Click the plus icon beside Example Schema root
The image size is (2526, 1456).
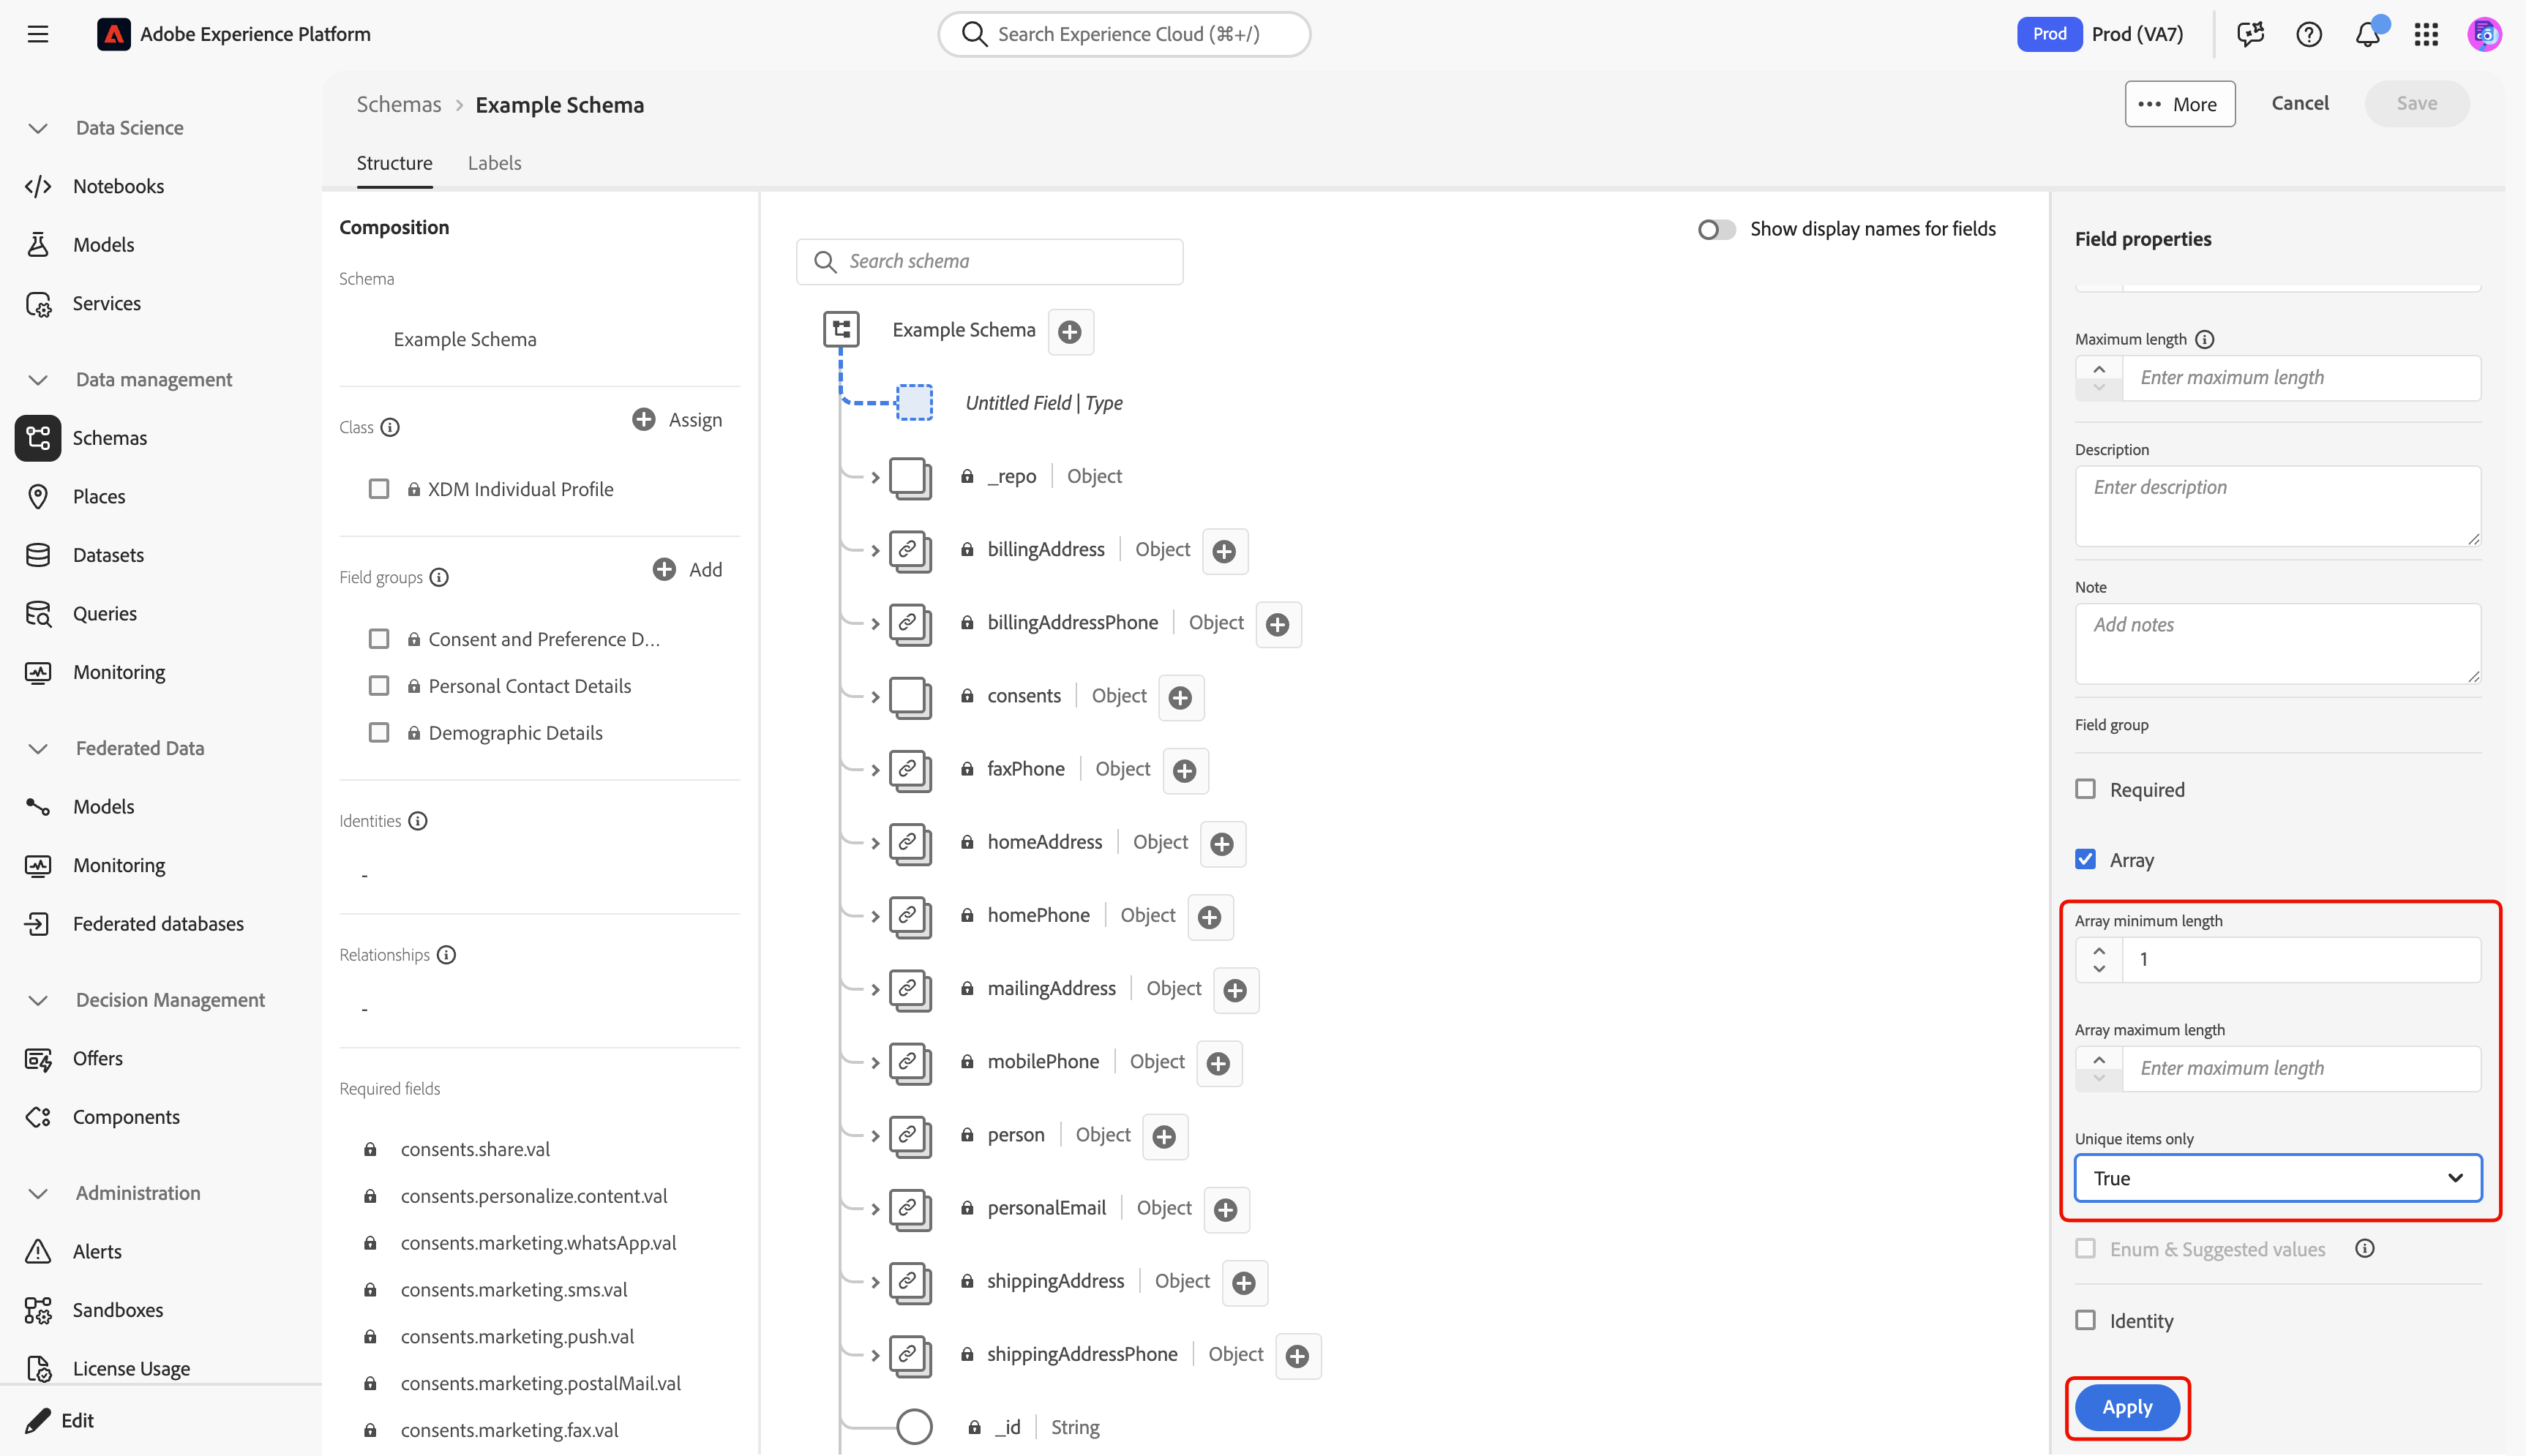point(1070,332)
